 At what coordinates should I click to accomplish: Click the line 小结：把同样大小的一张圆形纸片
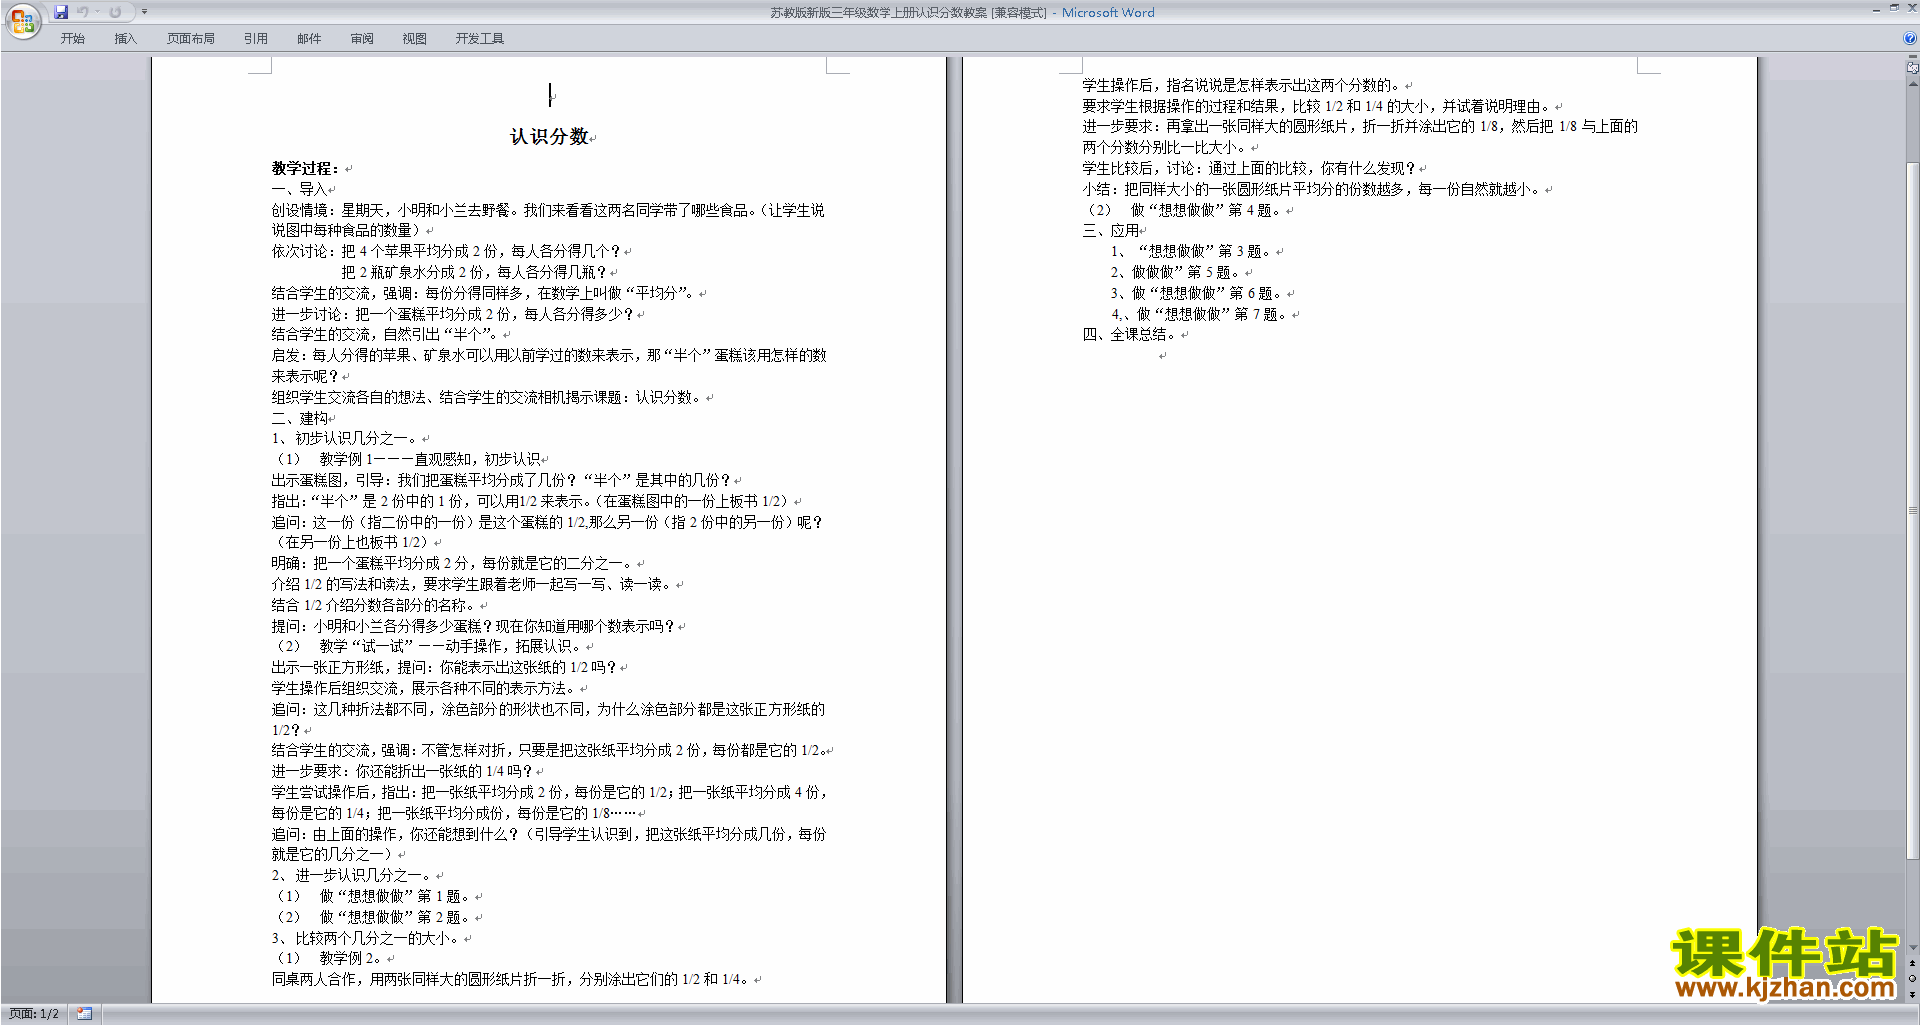click(1312, 189)
